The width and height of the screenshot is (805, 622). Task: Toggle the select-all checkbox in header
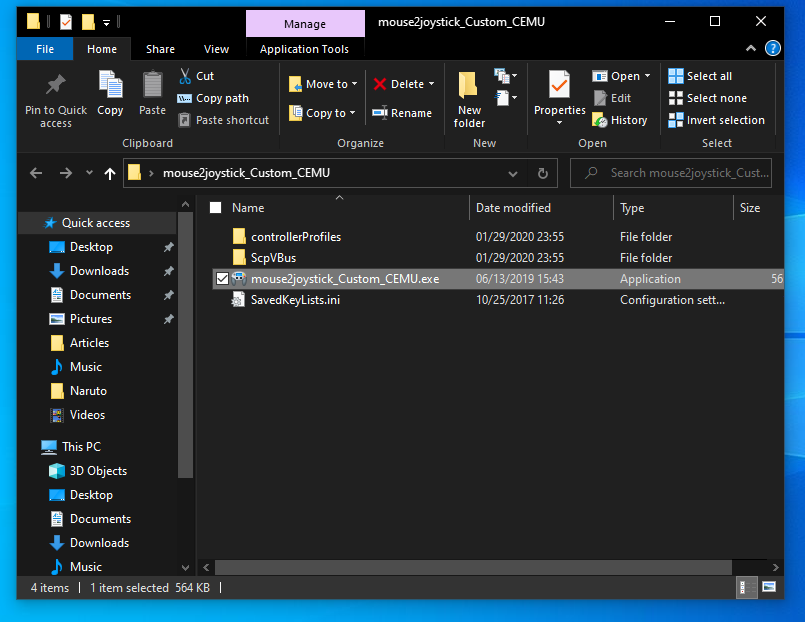pyautogui.click(x=216, y=207)
